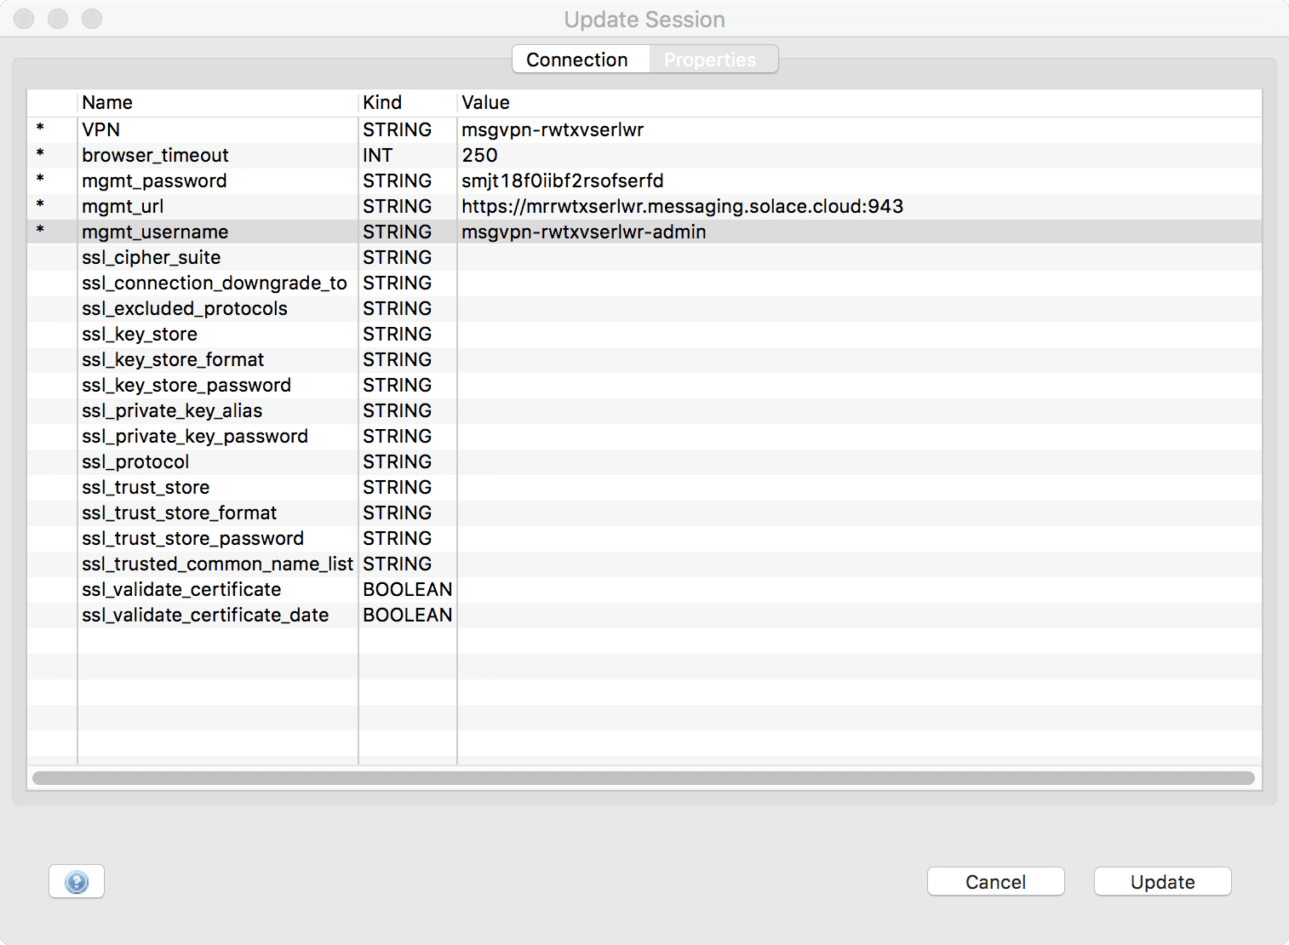Select the ssl_validate_certificate row
This screenshot has height=945, width=1289.
(200, 589)
